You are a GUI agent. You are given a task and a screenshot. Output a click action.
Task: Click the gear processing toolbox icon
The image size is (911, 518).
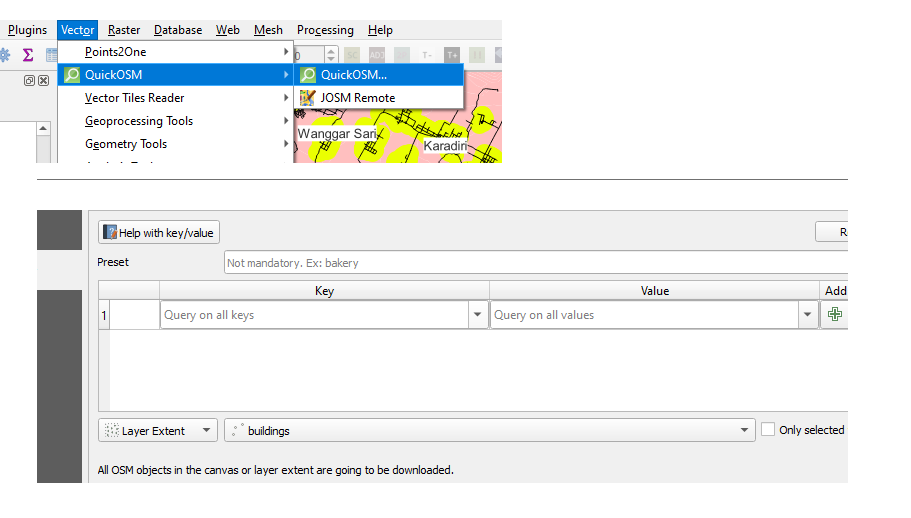point(5,55)
